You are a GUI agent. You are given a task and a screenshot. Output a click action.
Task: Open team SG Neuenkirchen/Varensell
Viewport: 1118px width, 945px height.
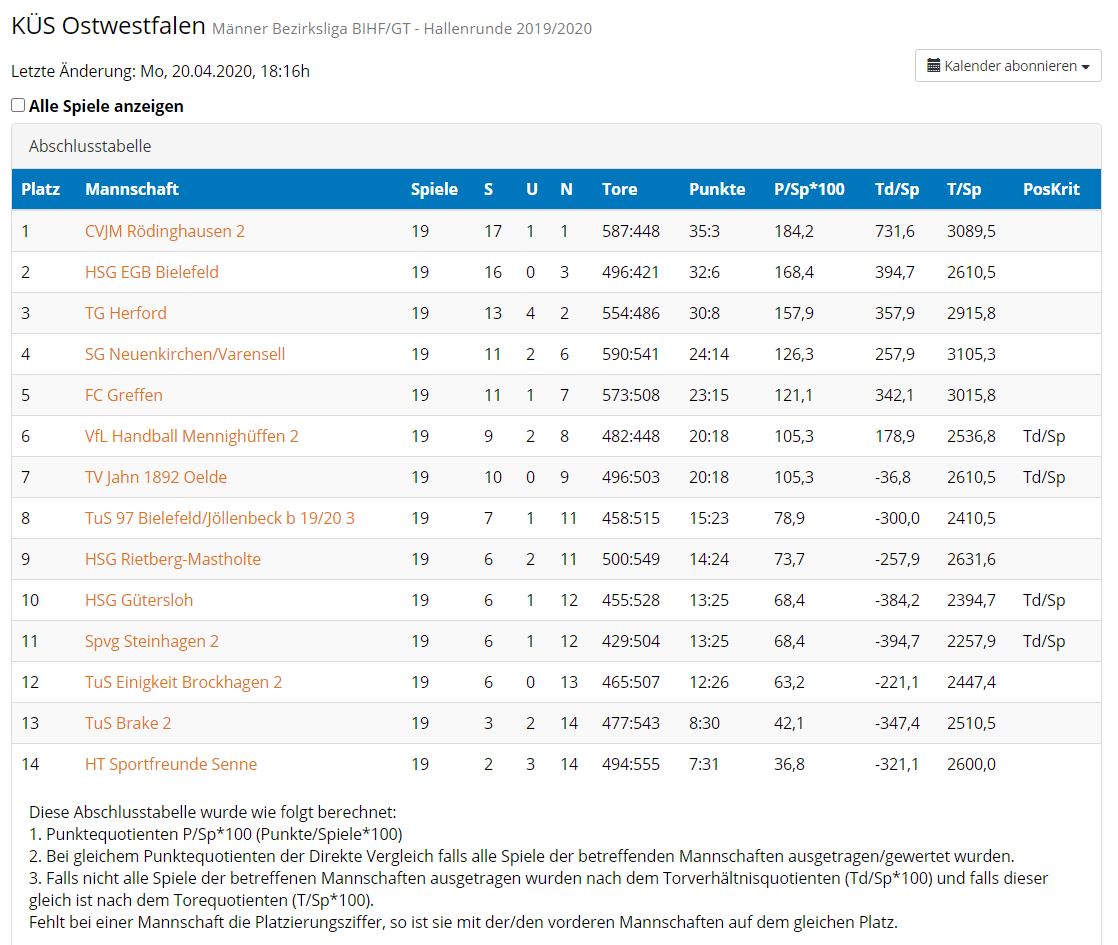click(x=185, y=354)
